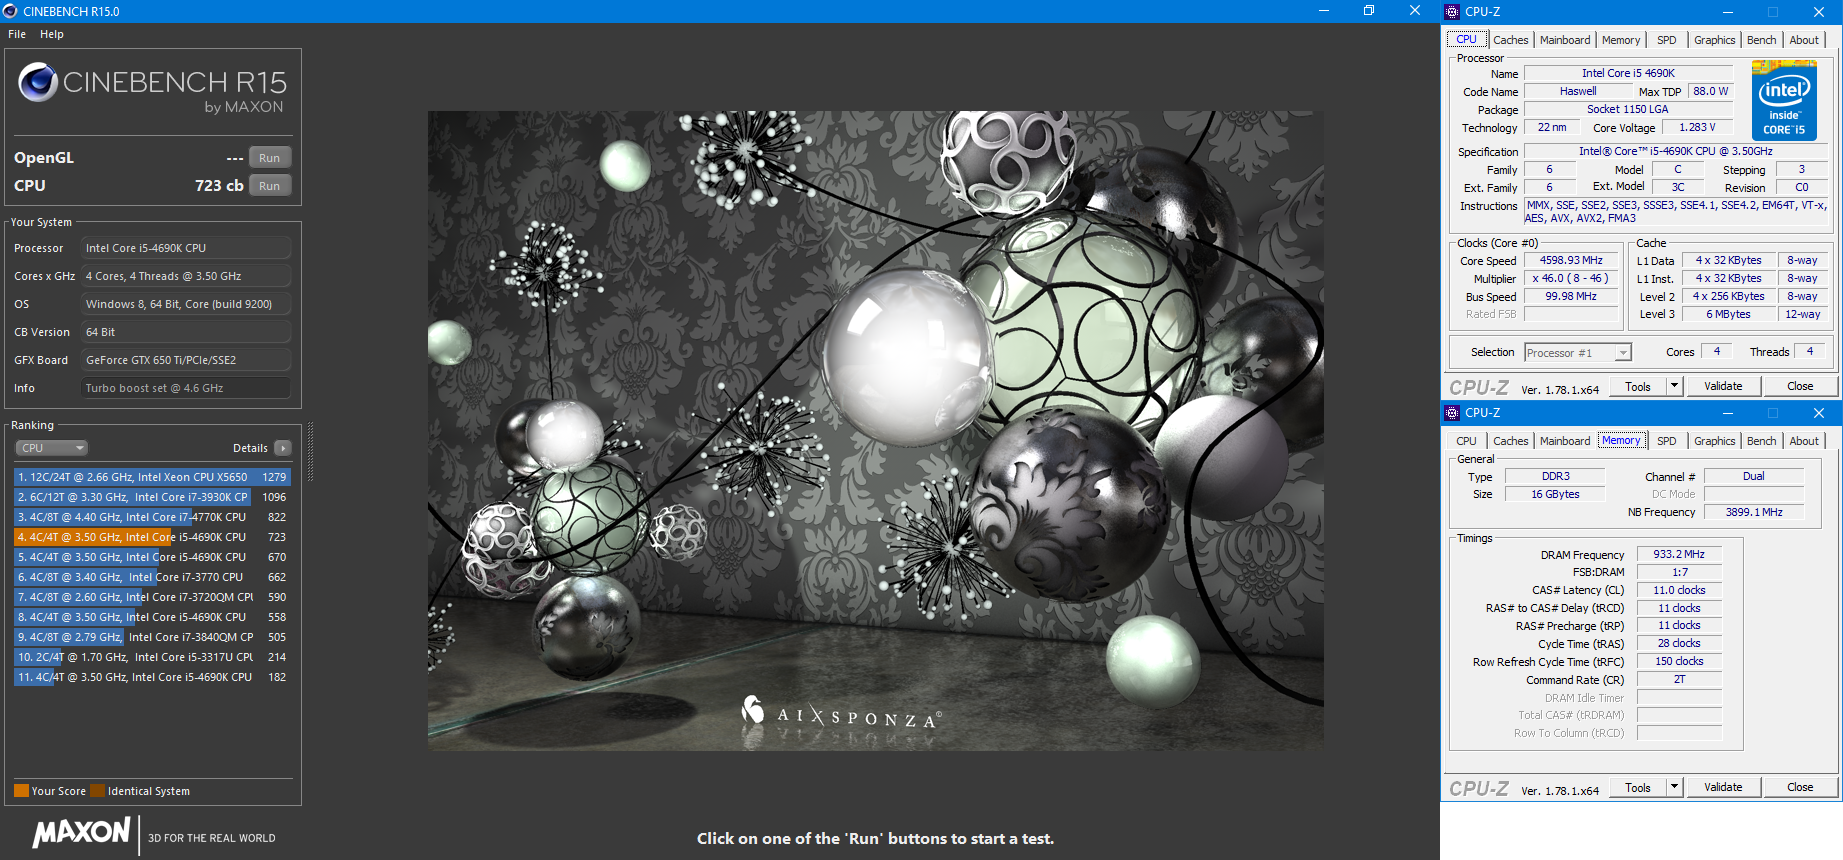Screen dimensions: 1843x860
Task: Click the rendered spheres benchmark image
Action: pyautogui.click(x=875, y=431)
